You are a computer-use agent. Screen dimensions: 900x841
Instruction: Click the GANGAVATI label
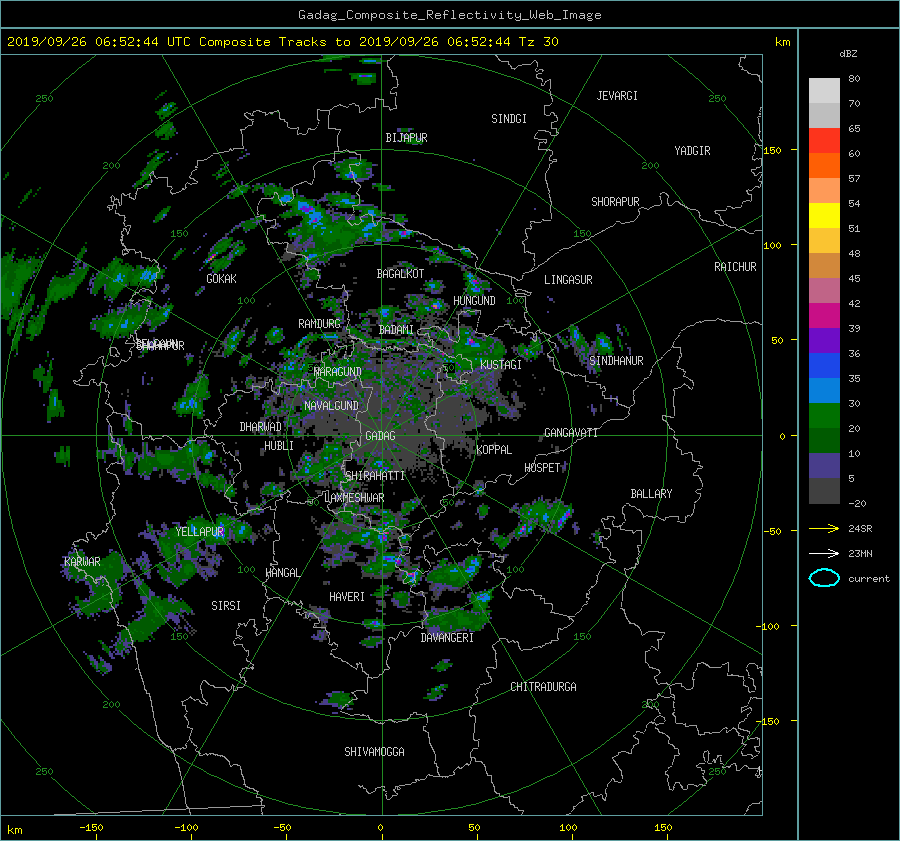[571, 433]
